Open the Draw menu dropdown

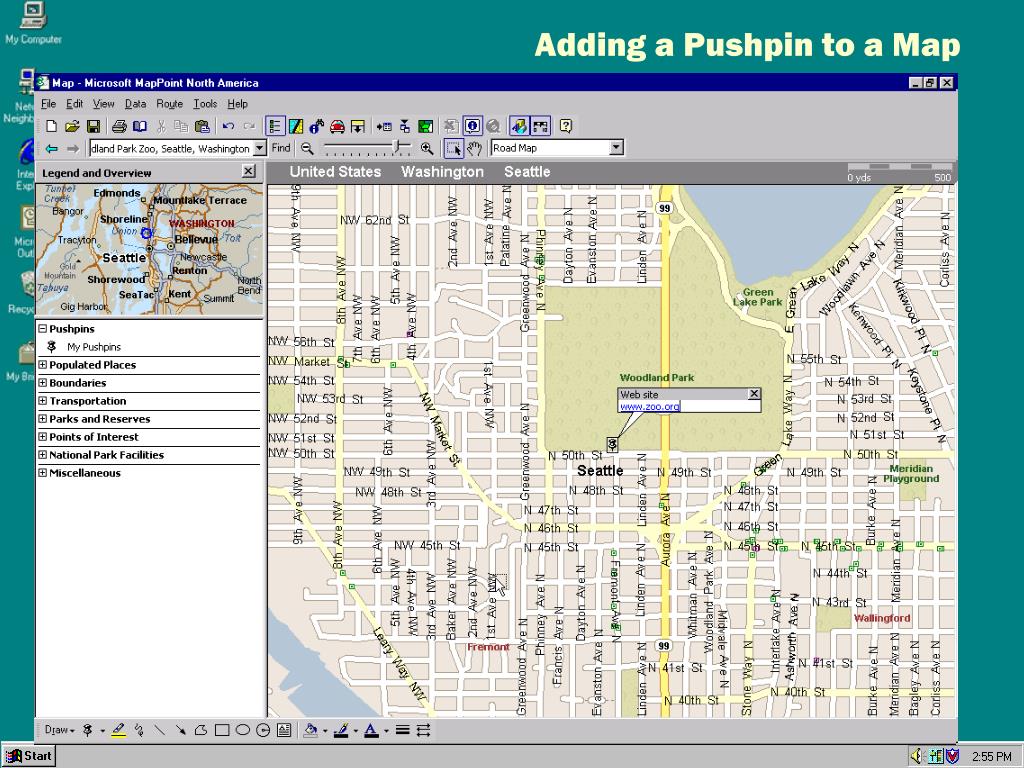(x=59, y=730)
